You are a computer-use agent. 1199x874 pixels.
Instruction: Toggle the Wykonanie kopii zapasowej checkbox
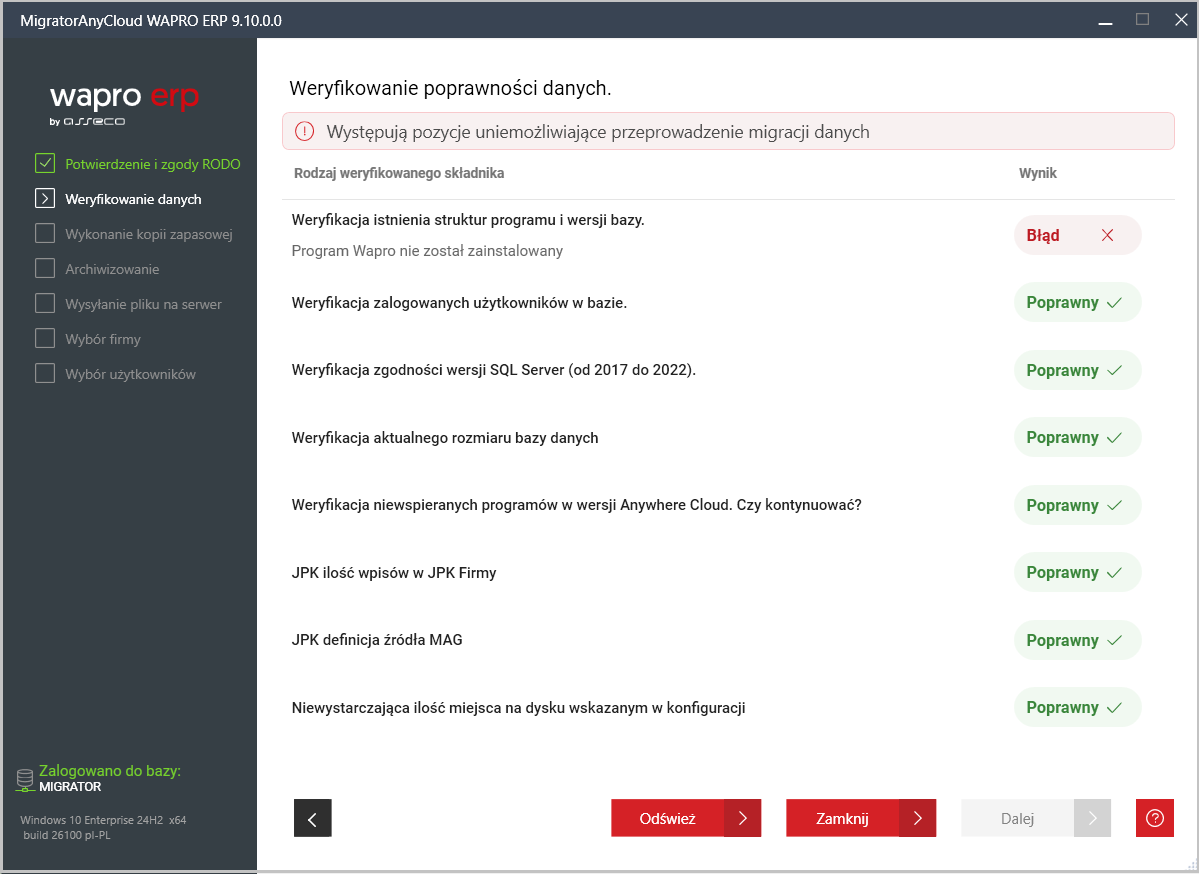pos(45,234)
